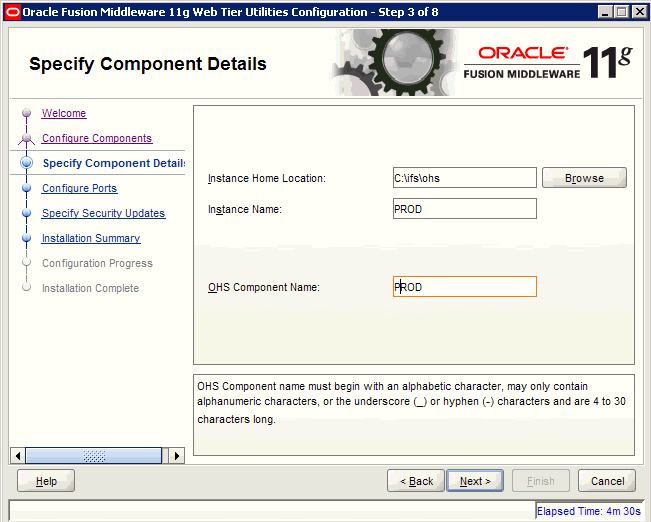Click the horizontal scrollbar thumb in navigation pane
The image size is (651, 522).
pos(94,456)
